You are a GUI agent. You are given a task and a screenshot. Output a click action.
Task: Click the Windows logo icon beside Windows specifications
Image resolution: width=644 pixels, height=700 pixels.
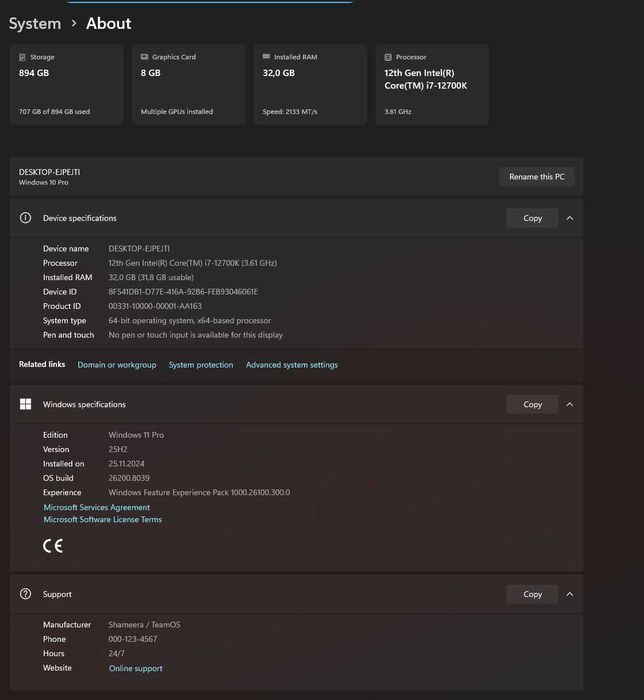(x=25, y=404)
